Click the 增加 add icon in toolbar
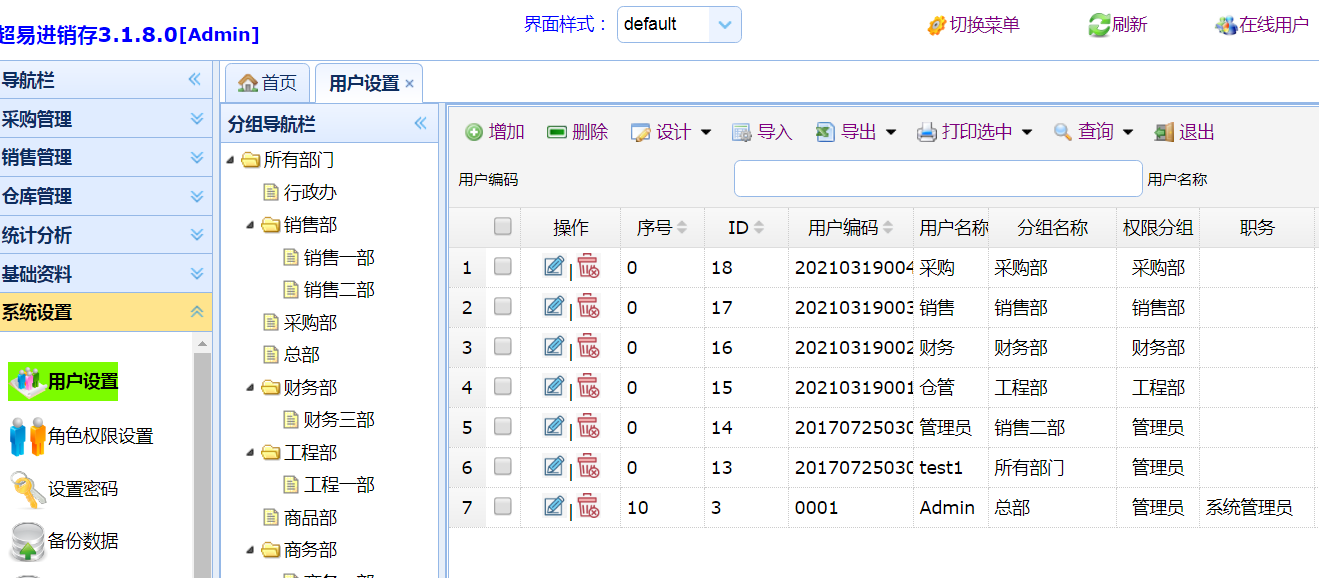1319x578 pixels. point(474,132)
